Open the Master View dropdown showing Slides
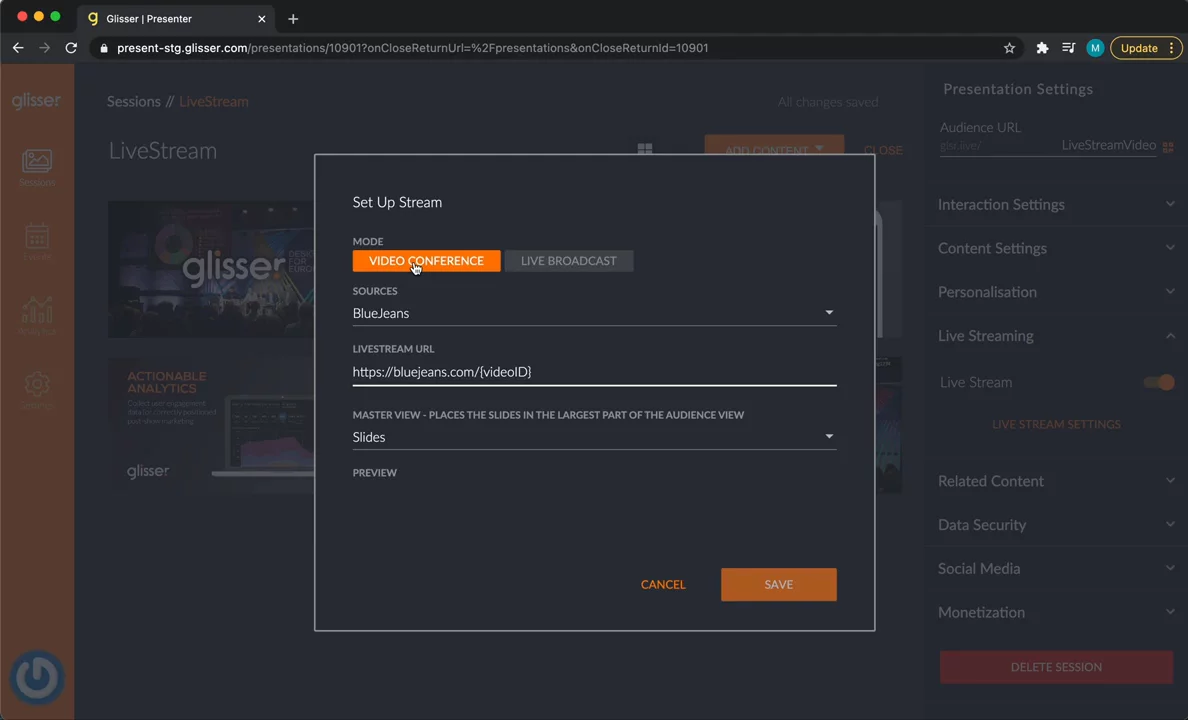 [x=594, y=437]
